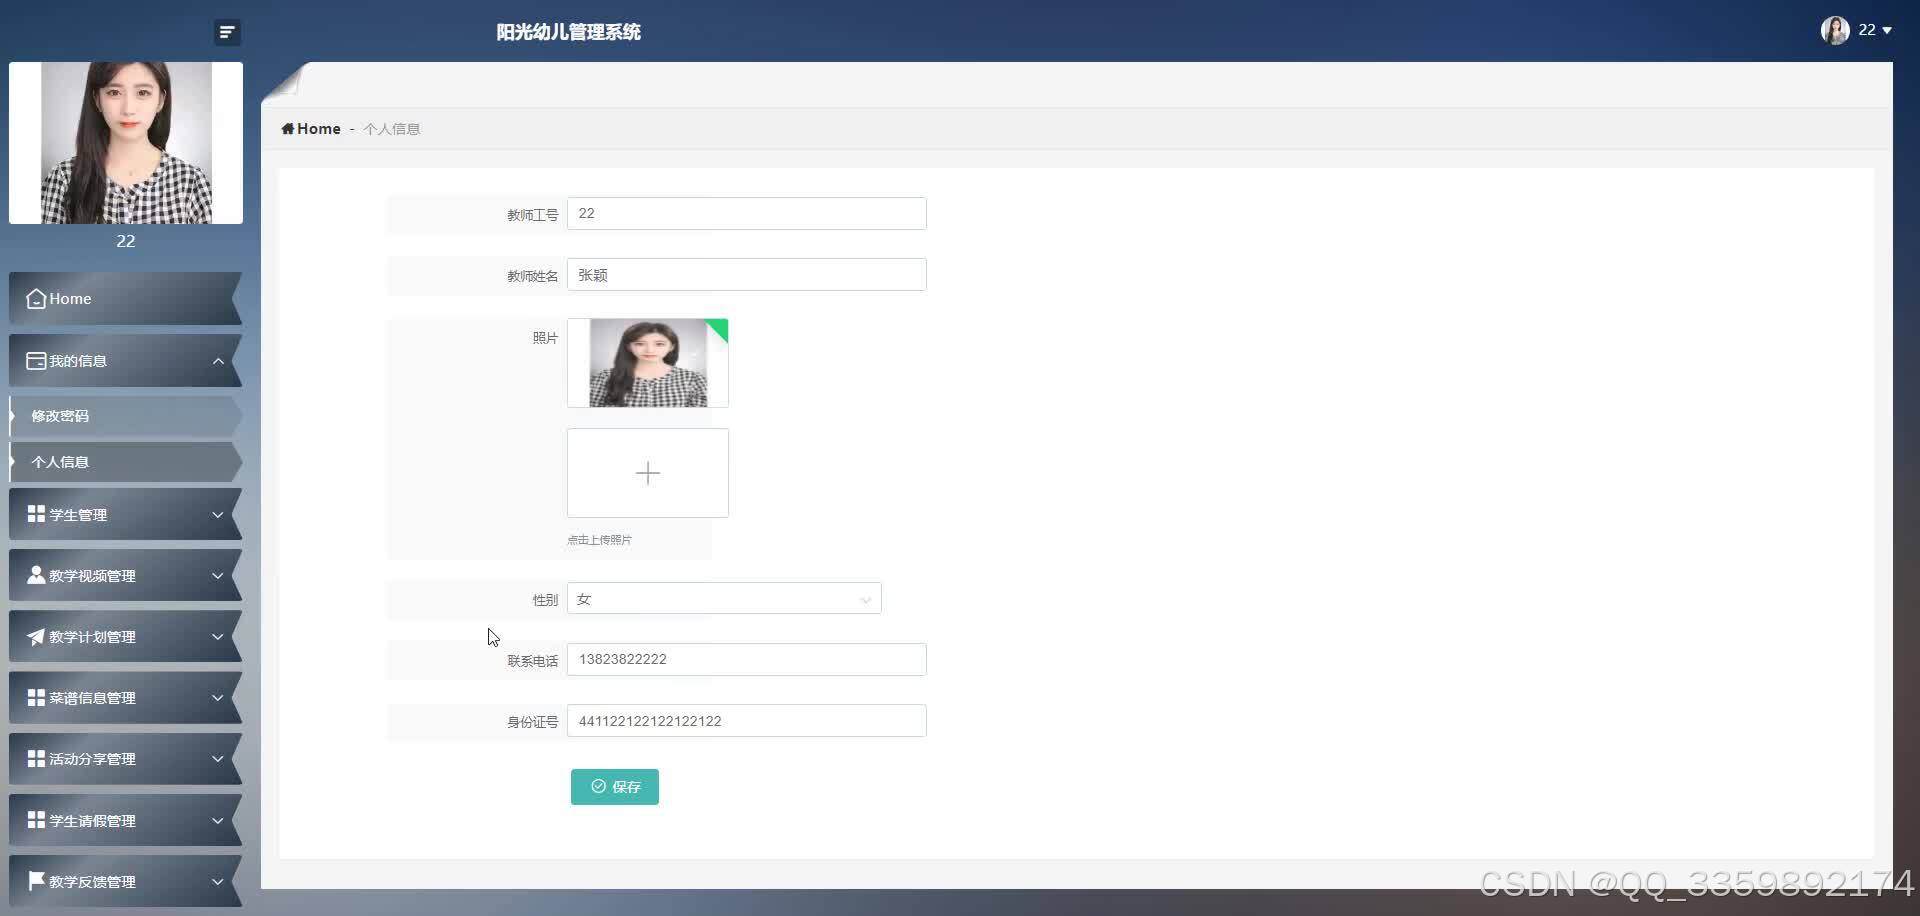Image resolution: width=1920 pixels, height=916 pixels.
Task: Click the user avatar in the header
Action: 1836,30
